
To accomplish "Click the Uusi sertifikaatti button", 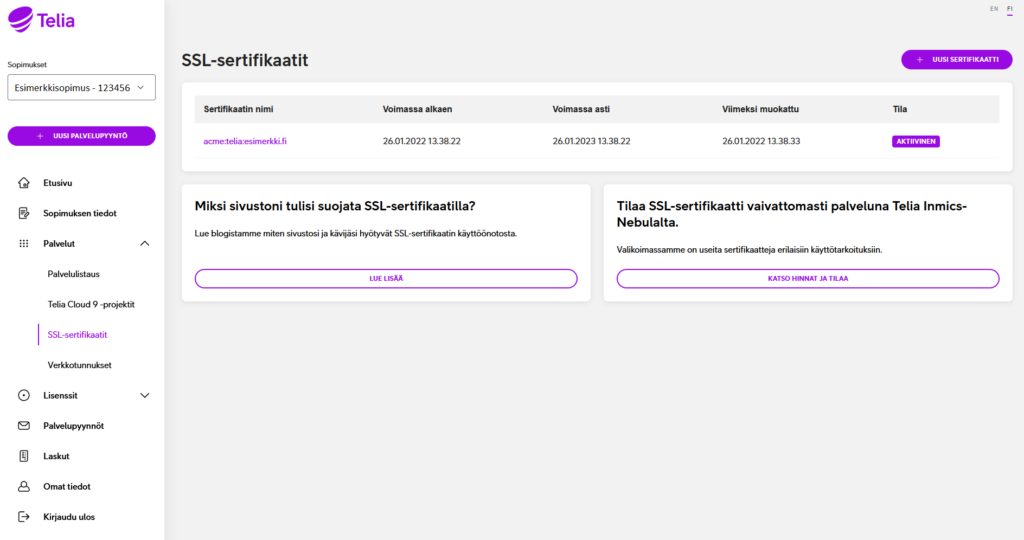I will tap(957, 59).
